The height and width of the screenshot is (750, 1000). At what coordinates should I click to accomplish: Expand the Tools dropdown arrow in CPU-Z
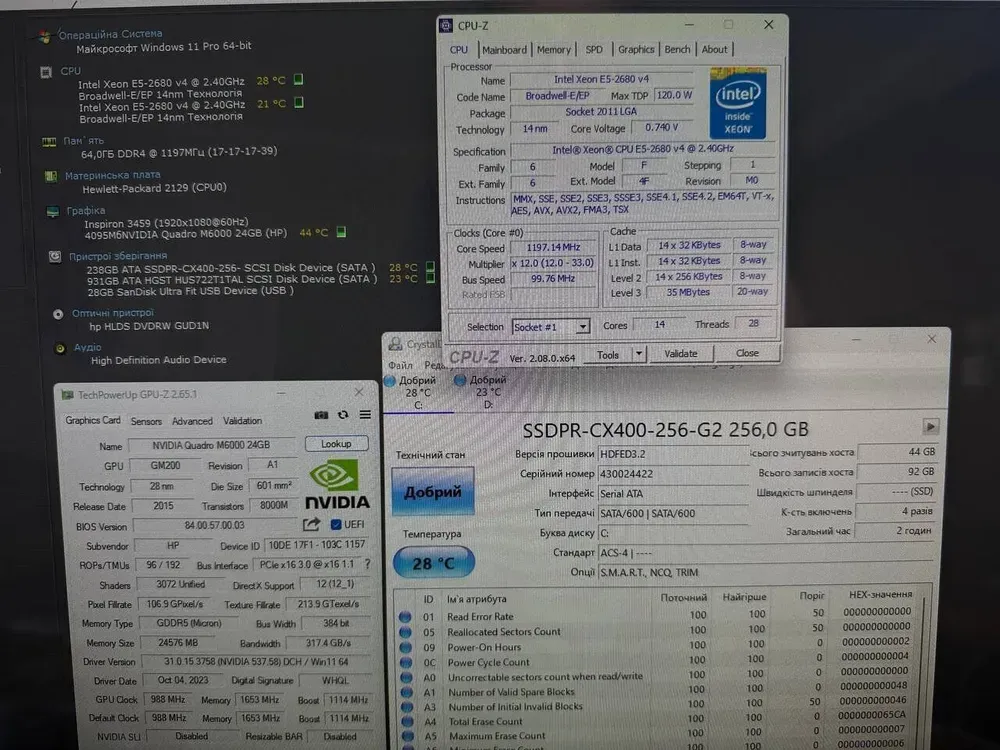[x=639, y=354]
